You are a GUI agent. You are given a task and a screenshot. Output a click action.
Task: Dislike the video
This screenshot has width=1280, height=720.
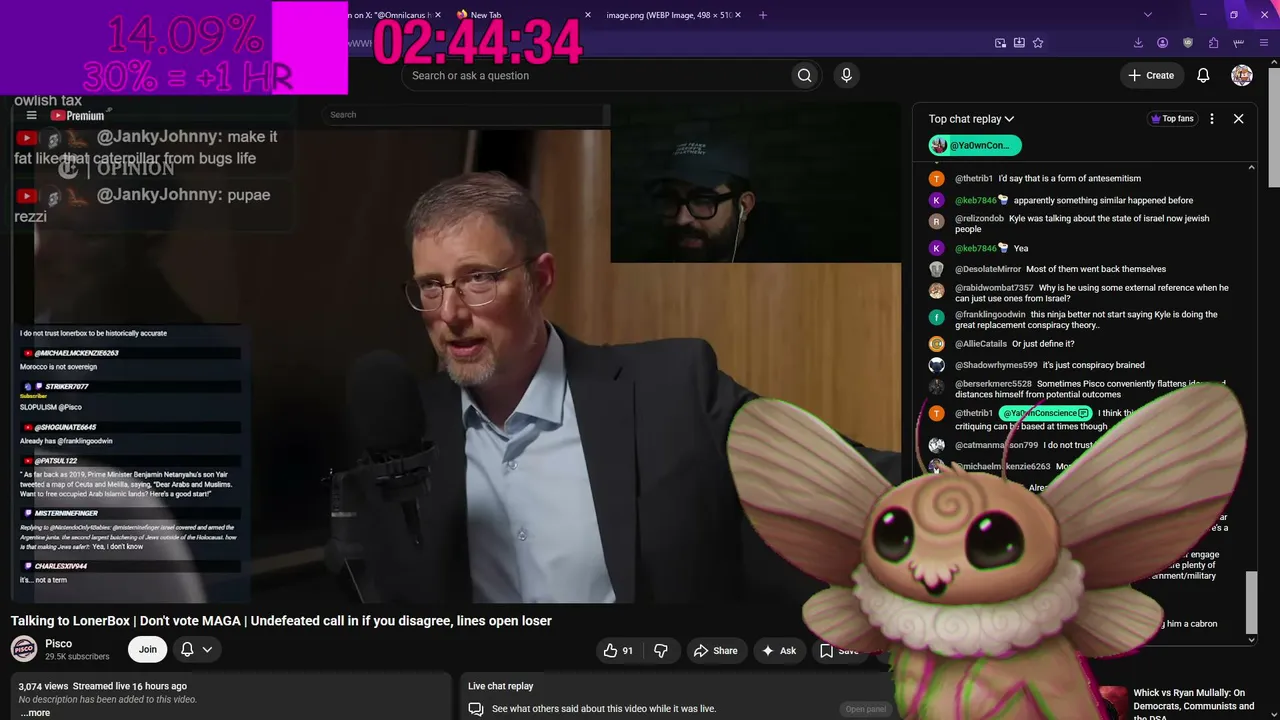pos(661,650)
